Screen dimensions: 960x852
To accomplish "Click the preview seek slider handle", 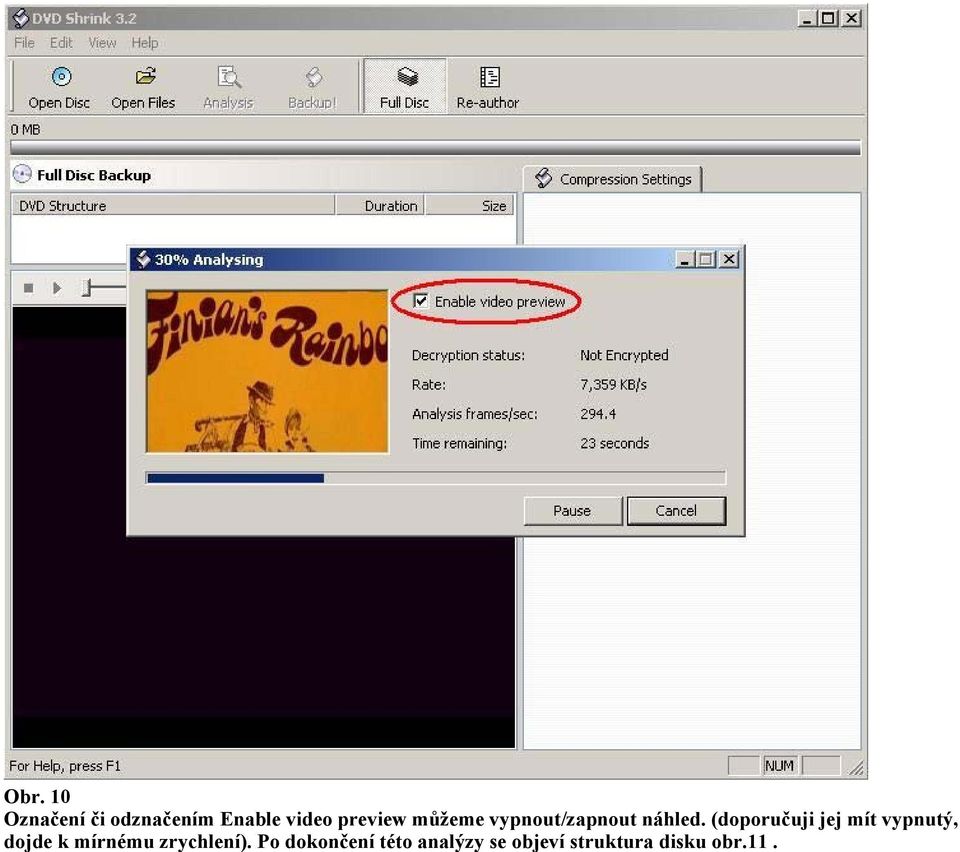I will (x=87, y=288).
